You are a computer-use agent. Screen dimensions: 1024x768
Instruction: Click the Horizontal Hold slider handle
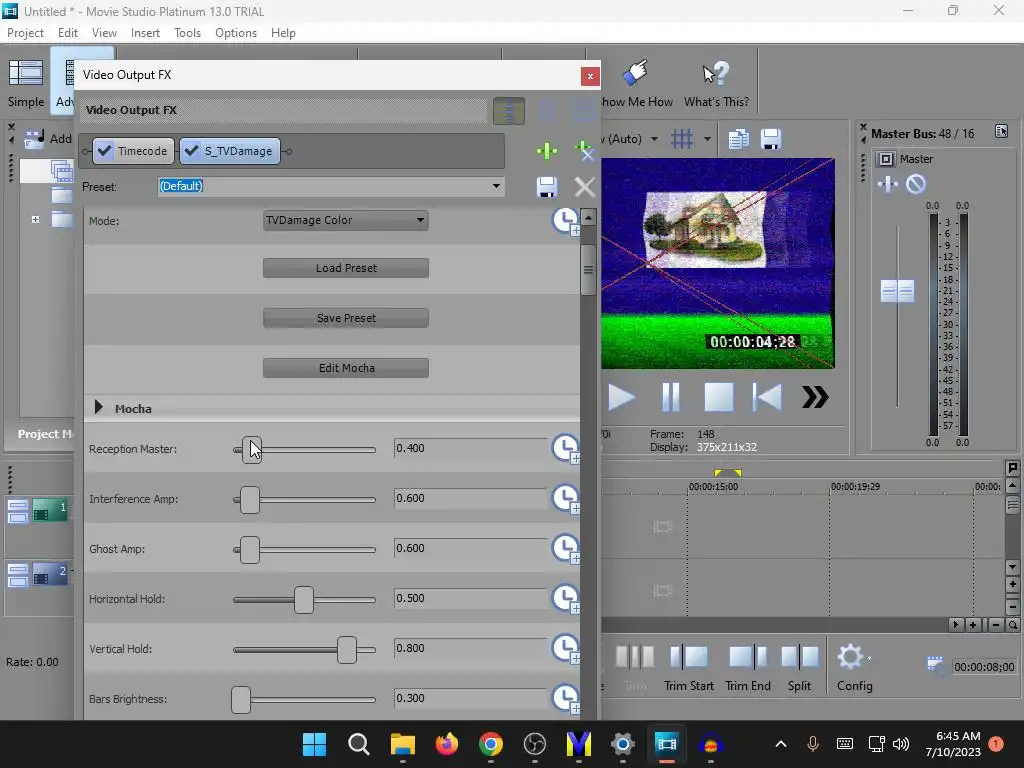pos(304,600)
